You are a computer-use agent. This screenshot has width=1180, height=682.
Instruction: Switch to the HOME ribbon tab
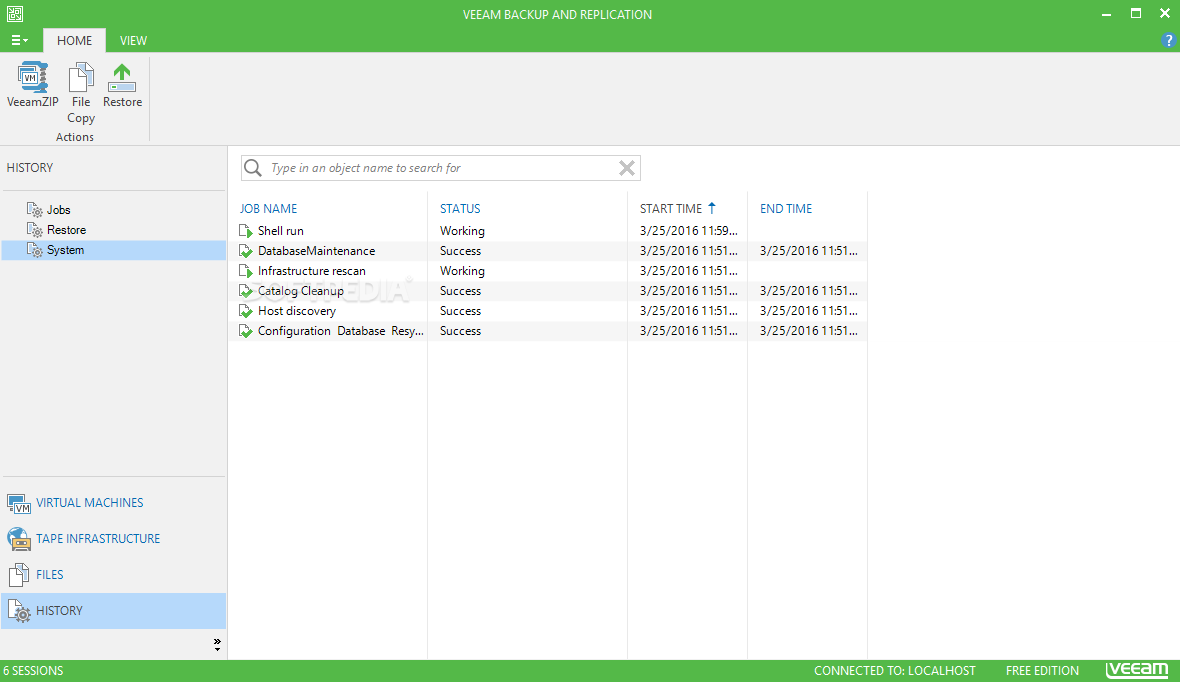[75, 41]
